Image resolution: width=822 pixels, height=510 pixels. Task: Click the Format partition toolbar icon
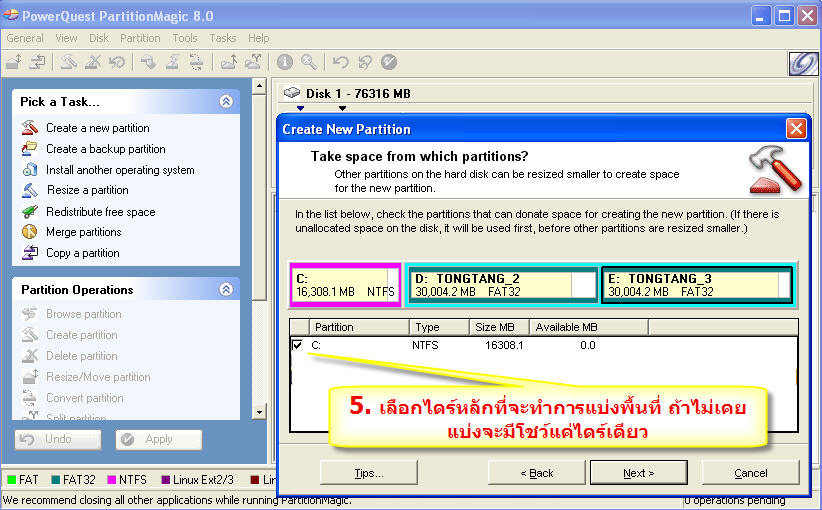(x=172, y=62)
